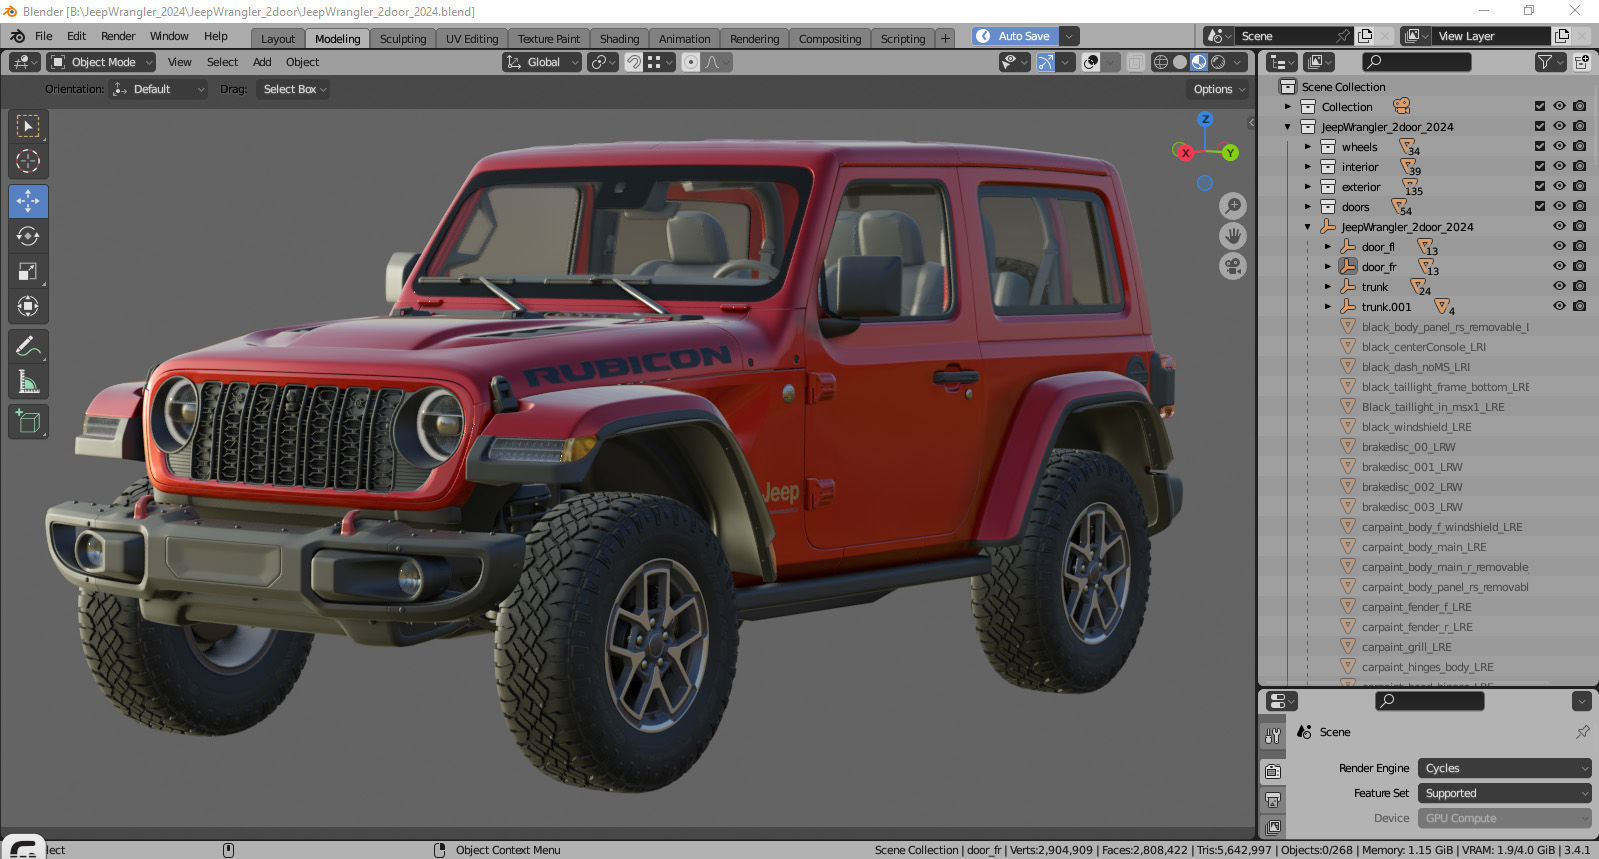The width and height of the screenshot is (1599, 859).
Task: Disable rendering for trunk.001
Action: 1579,306
